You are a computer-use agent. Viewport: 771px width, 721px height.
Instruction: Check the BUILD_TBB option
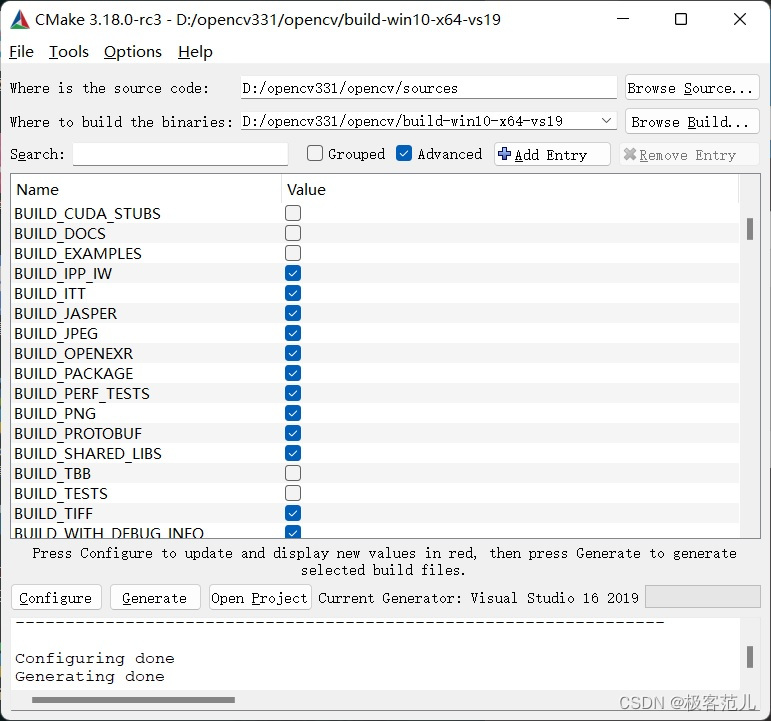[x=293, y=473]
